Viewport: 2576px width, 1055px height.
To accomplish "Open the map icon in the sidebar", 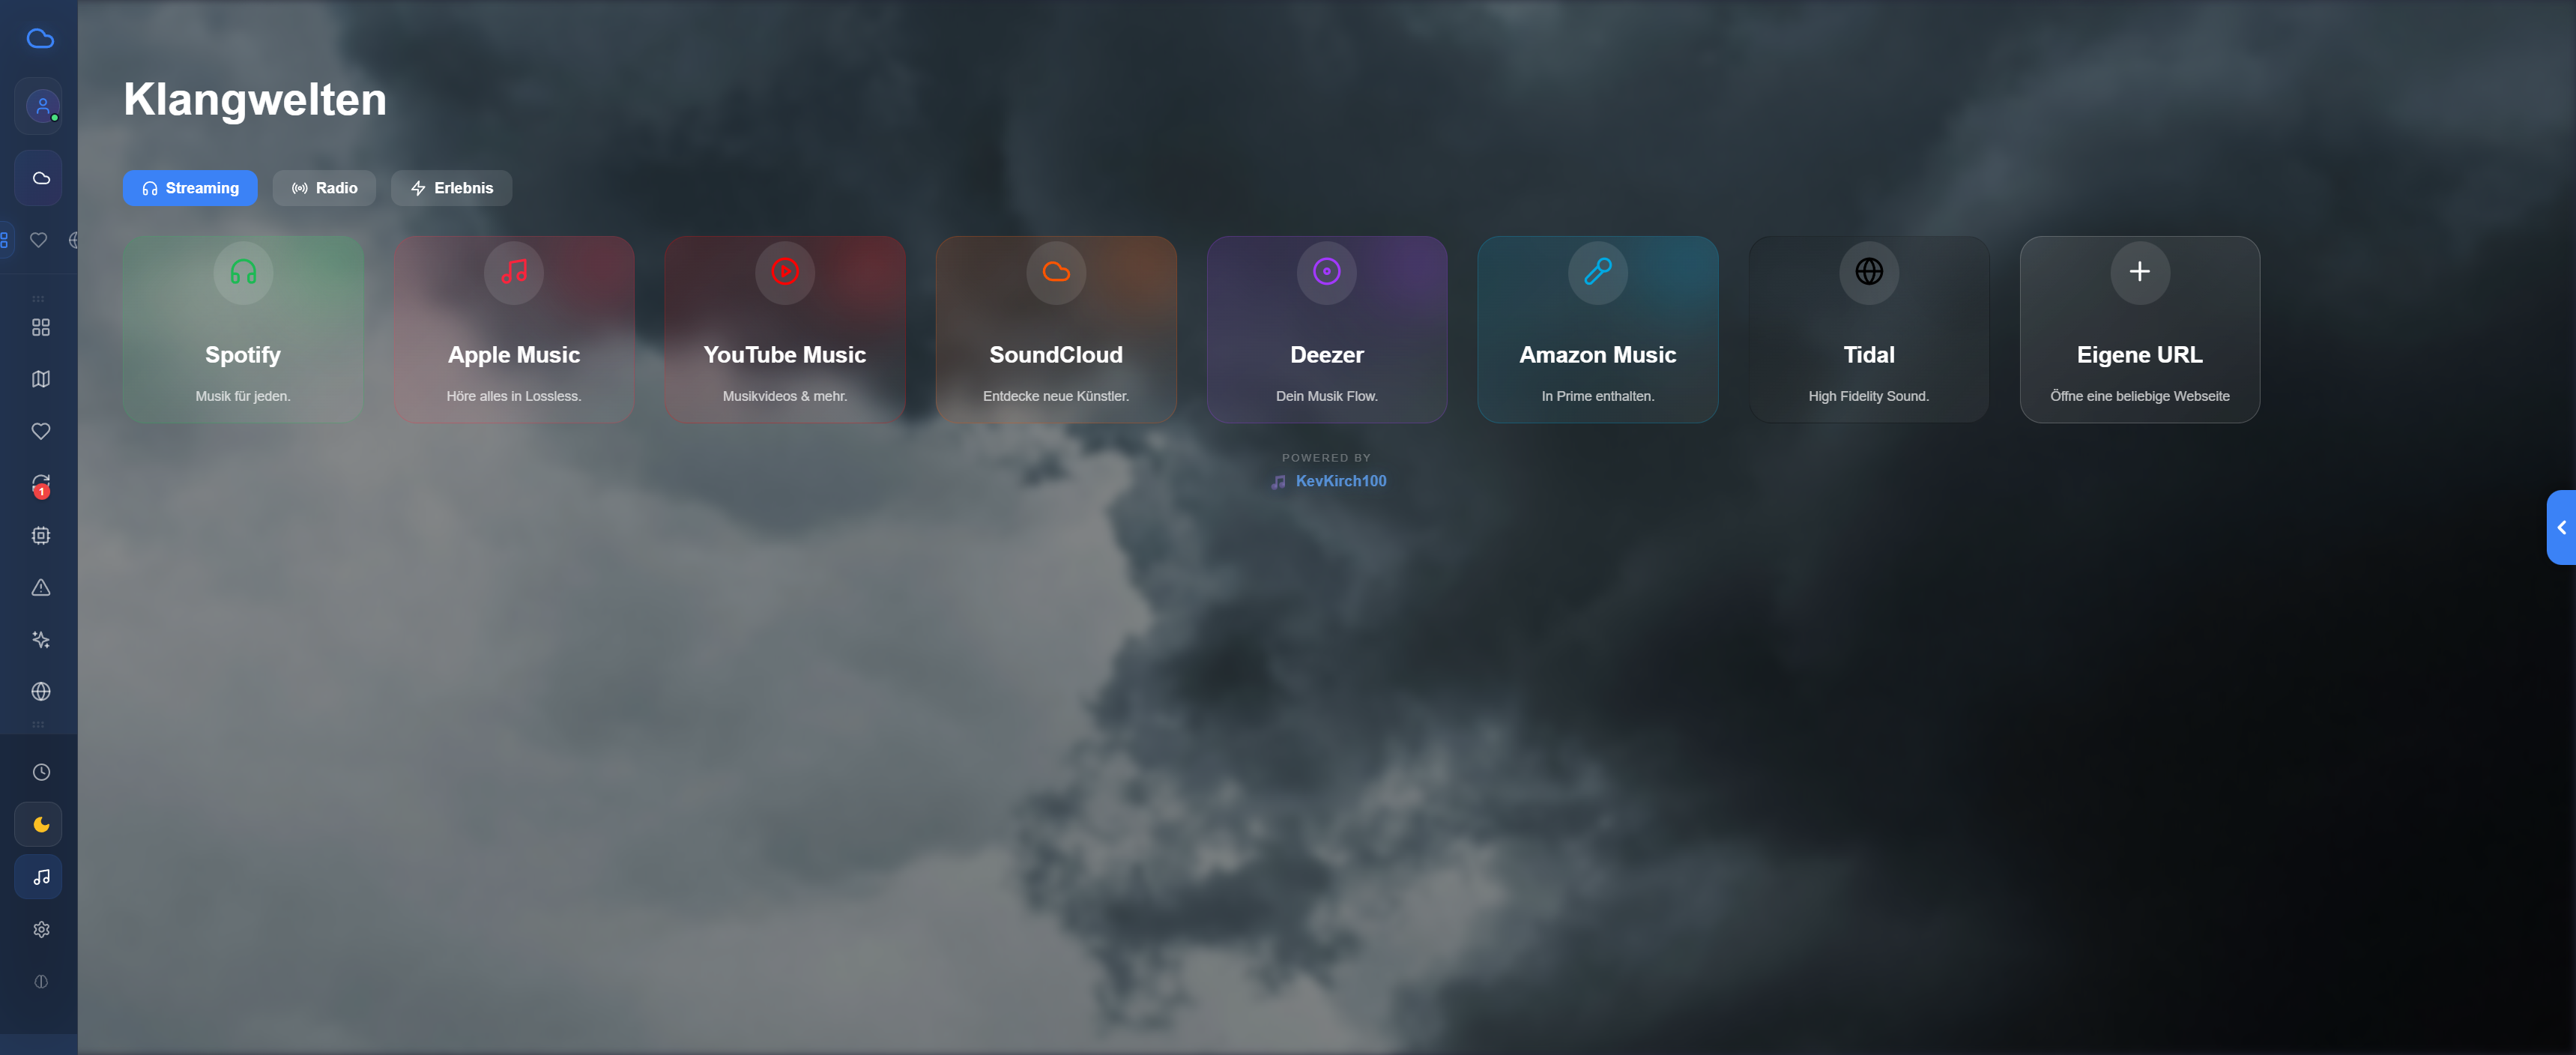I will pyautogui.click(x=40, y=378).
